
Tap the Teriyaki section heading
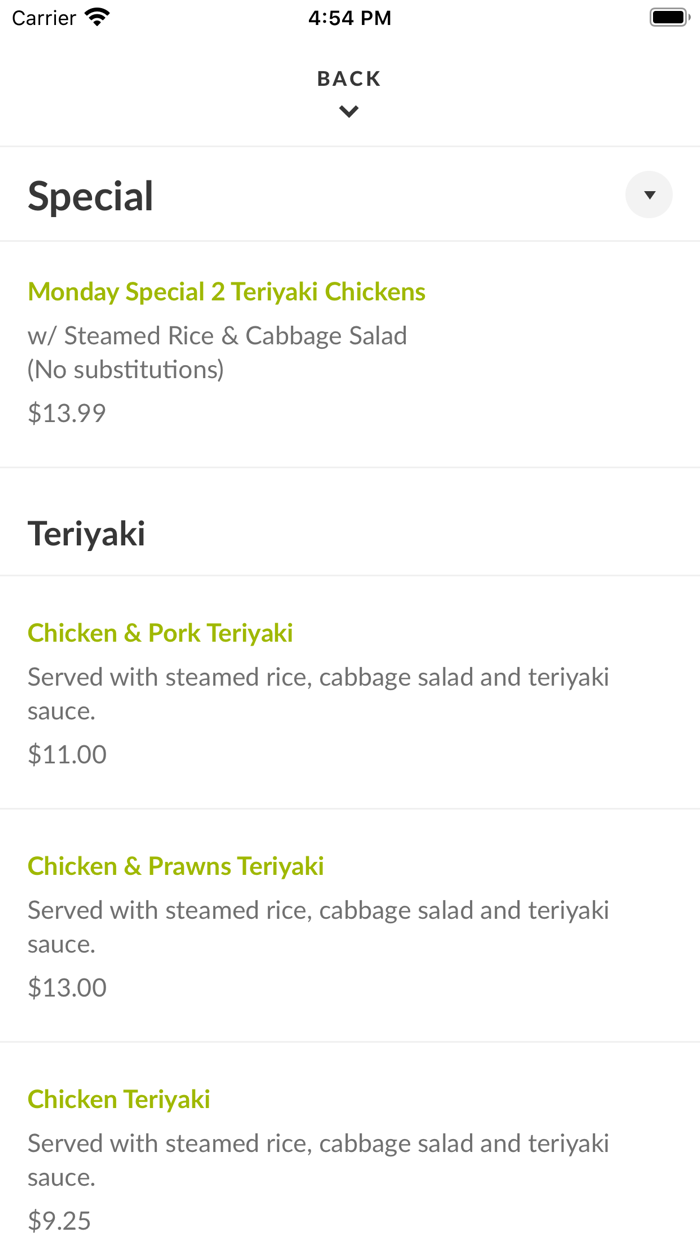pyautogui.click(x=86, y=533)
